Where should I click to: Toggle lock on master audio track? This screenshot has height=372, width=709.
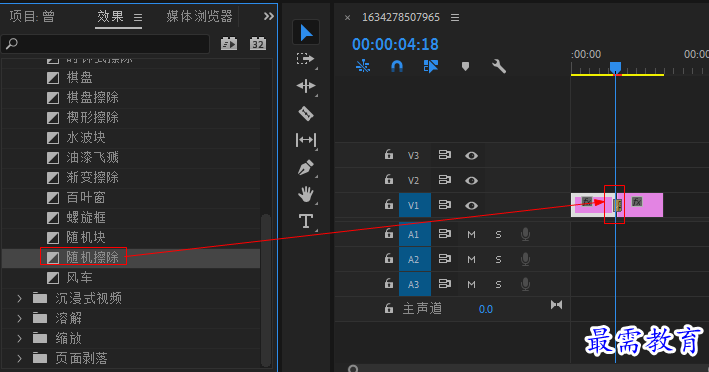(388, 308)
